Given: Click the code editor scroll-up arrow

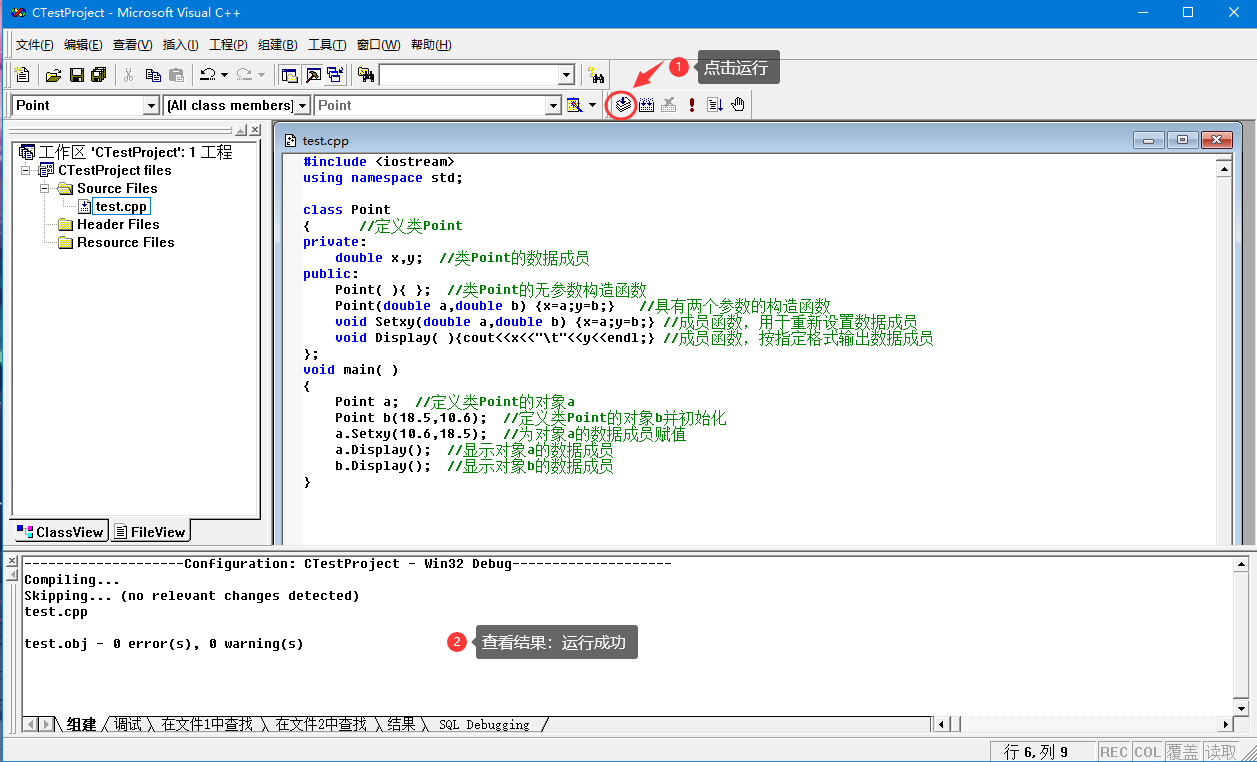Looking at the screenshot, I should click(x=1224, y=169).
